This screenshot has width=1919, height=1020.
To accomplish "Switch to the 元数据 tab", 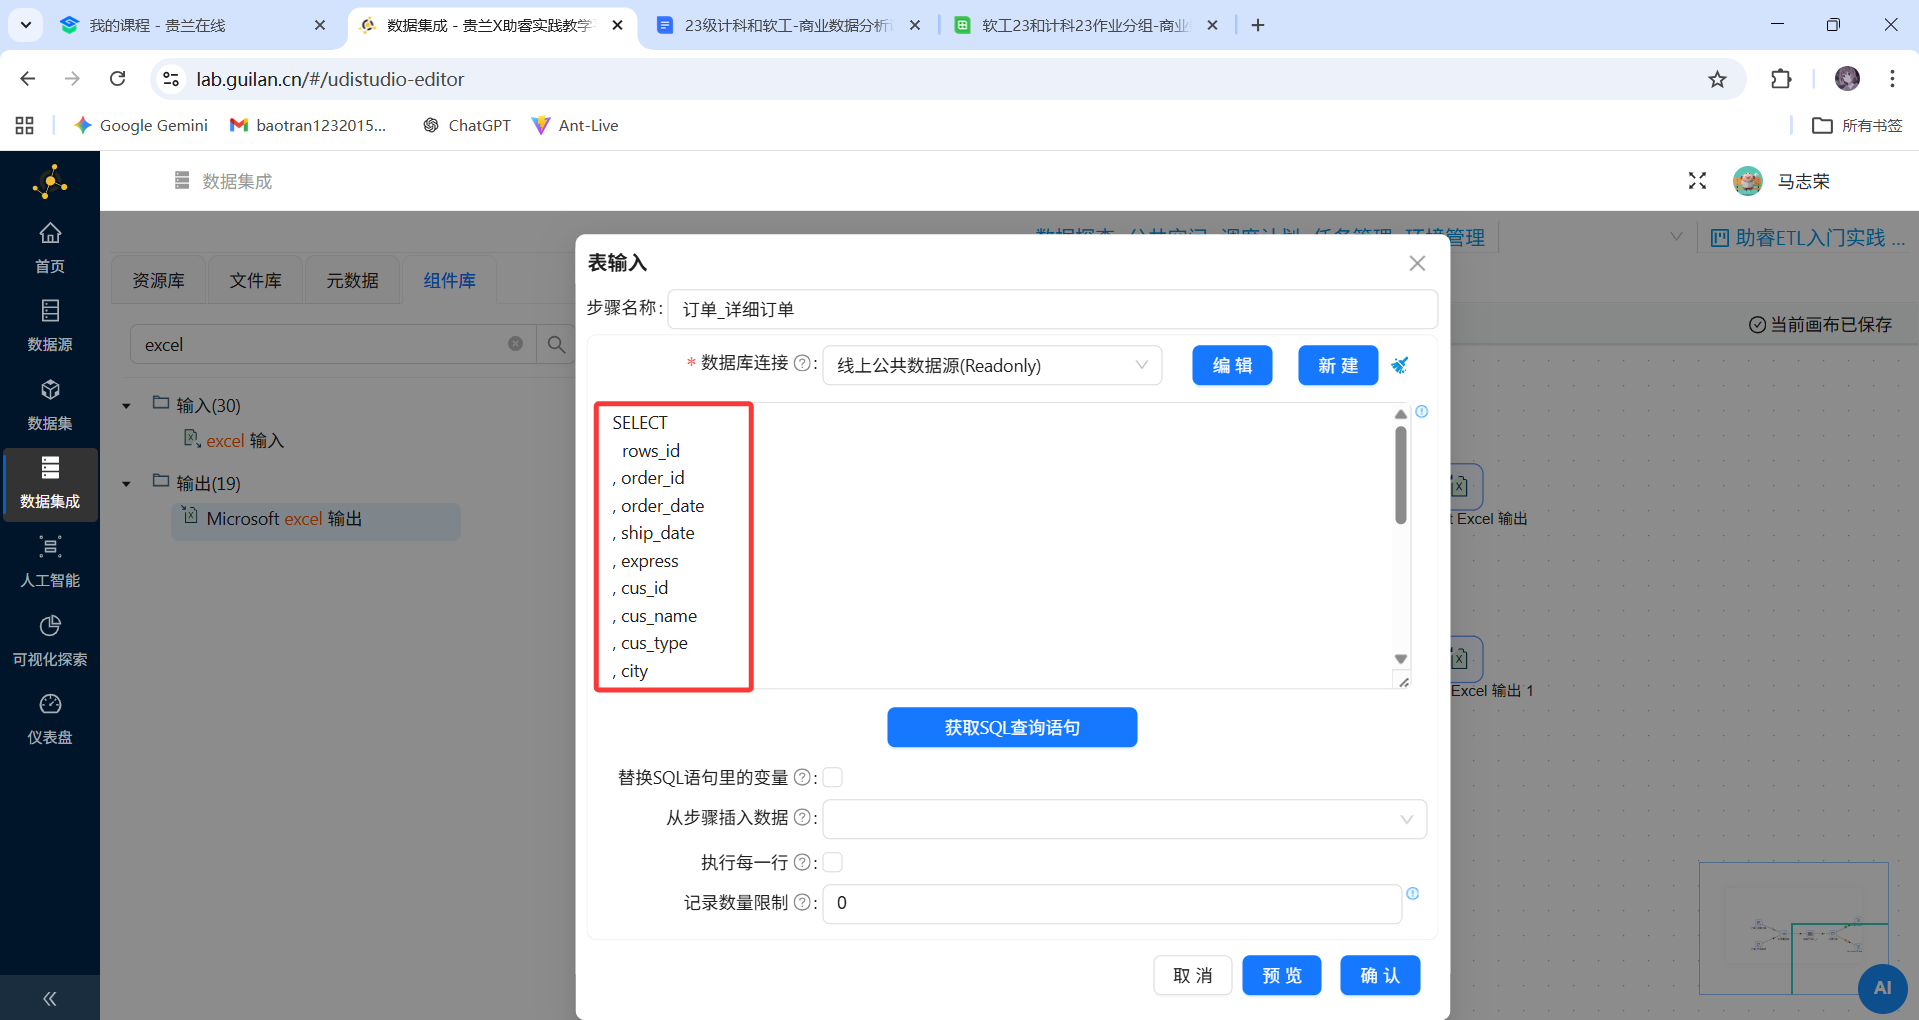I will [351, 280].
